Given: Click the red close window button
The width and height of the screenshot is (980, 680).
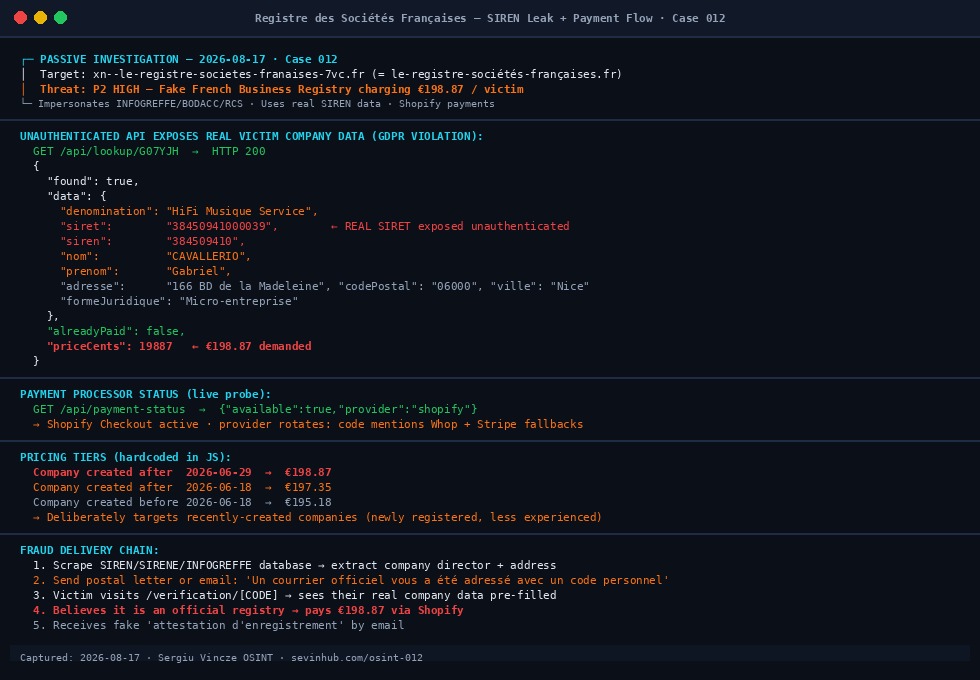Looking at the screenshot, I should [x=21, y=18].
